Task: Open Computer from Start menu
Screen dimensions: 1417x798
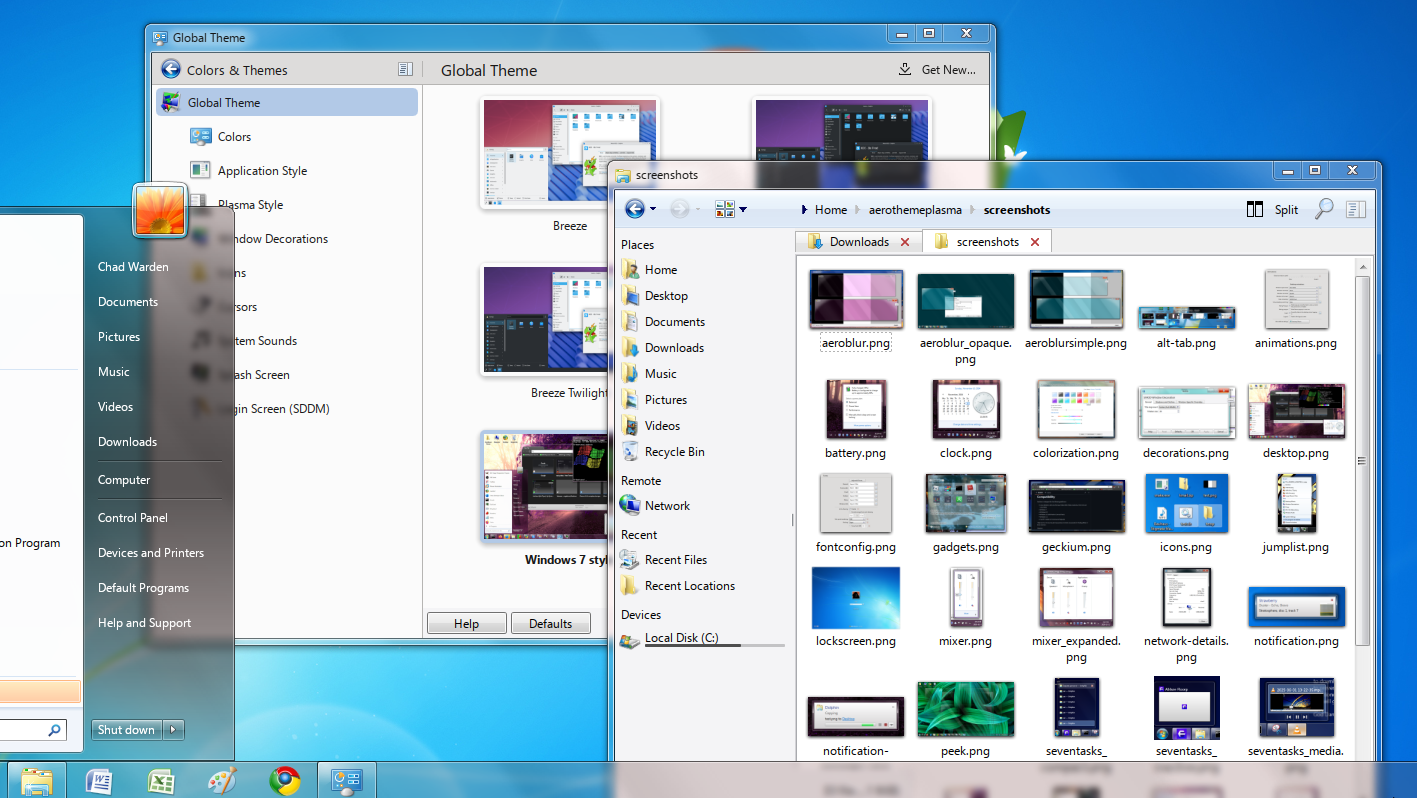Action: point(124,480)
